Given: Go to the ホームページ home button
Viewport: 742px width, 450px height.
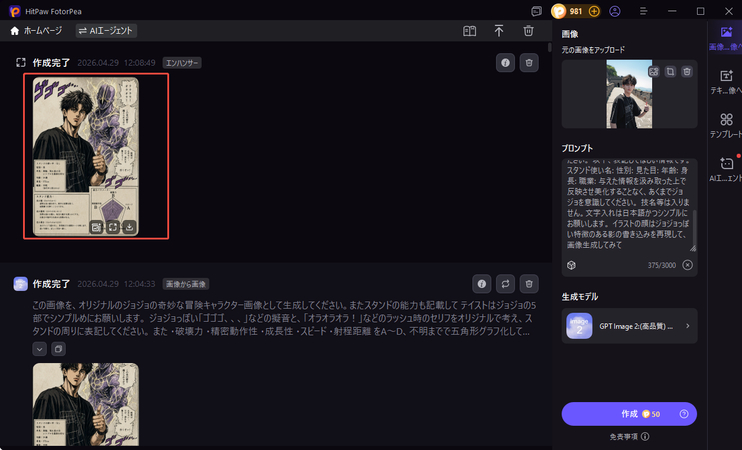Looking at the screenshot, I should pos(36,31).
